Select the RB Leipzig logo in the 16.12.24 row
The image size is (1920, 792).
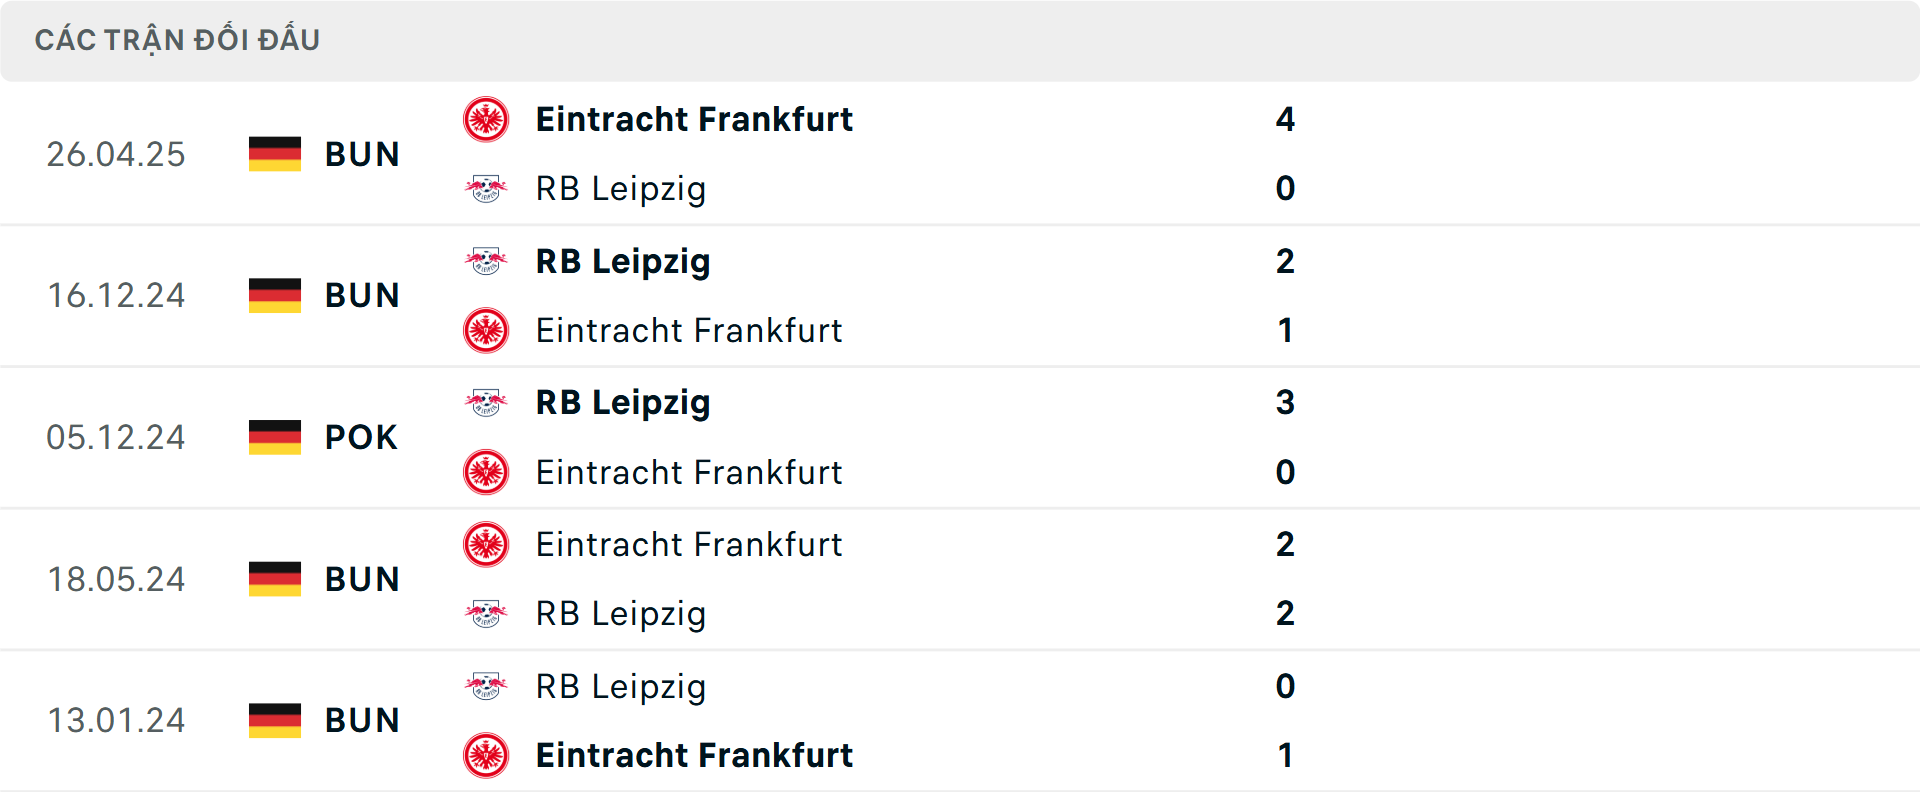pos(487,261)
